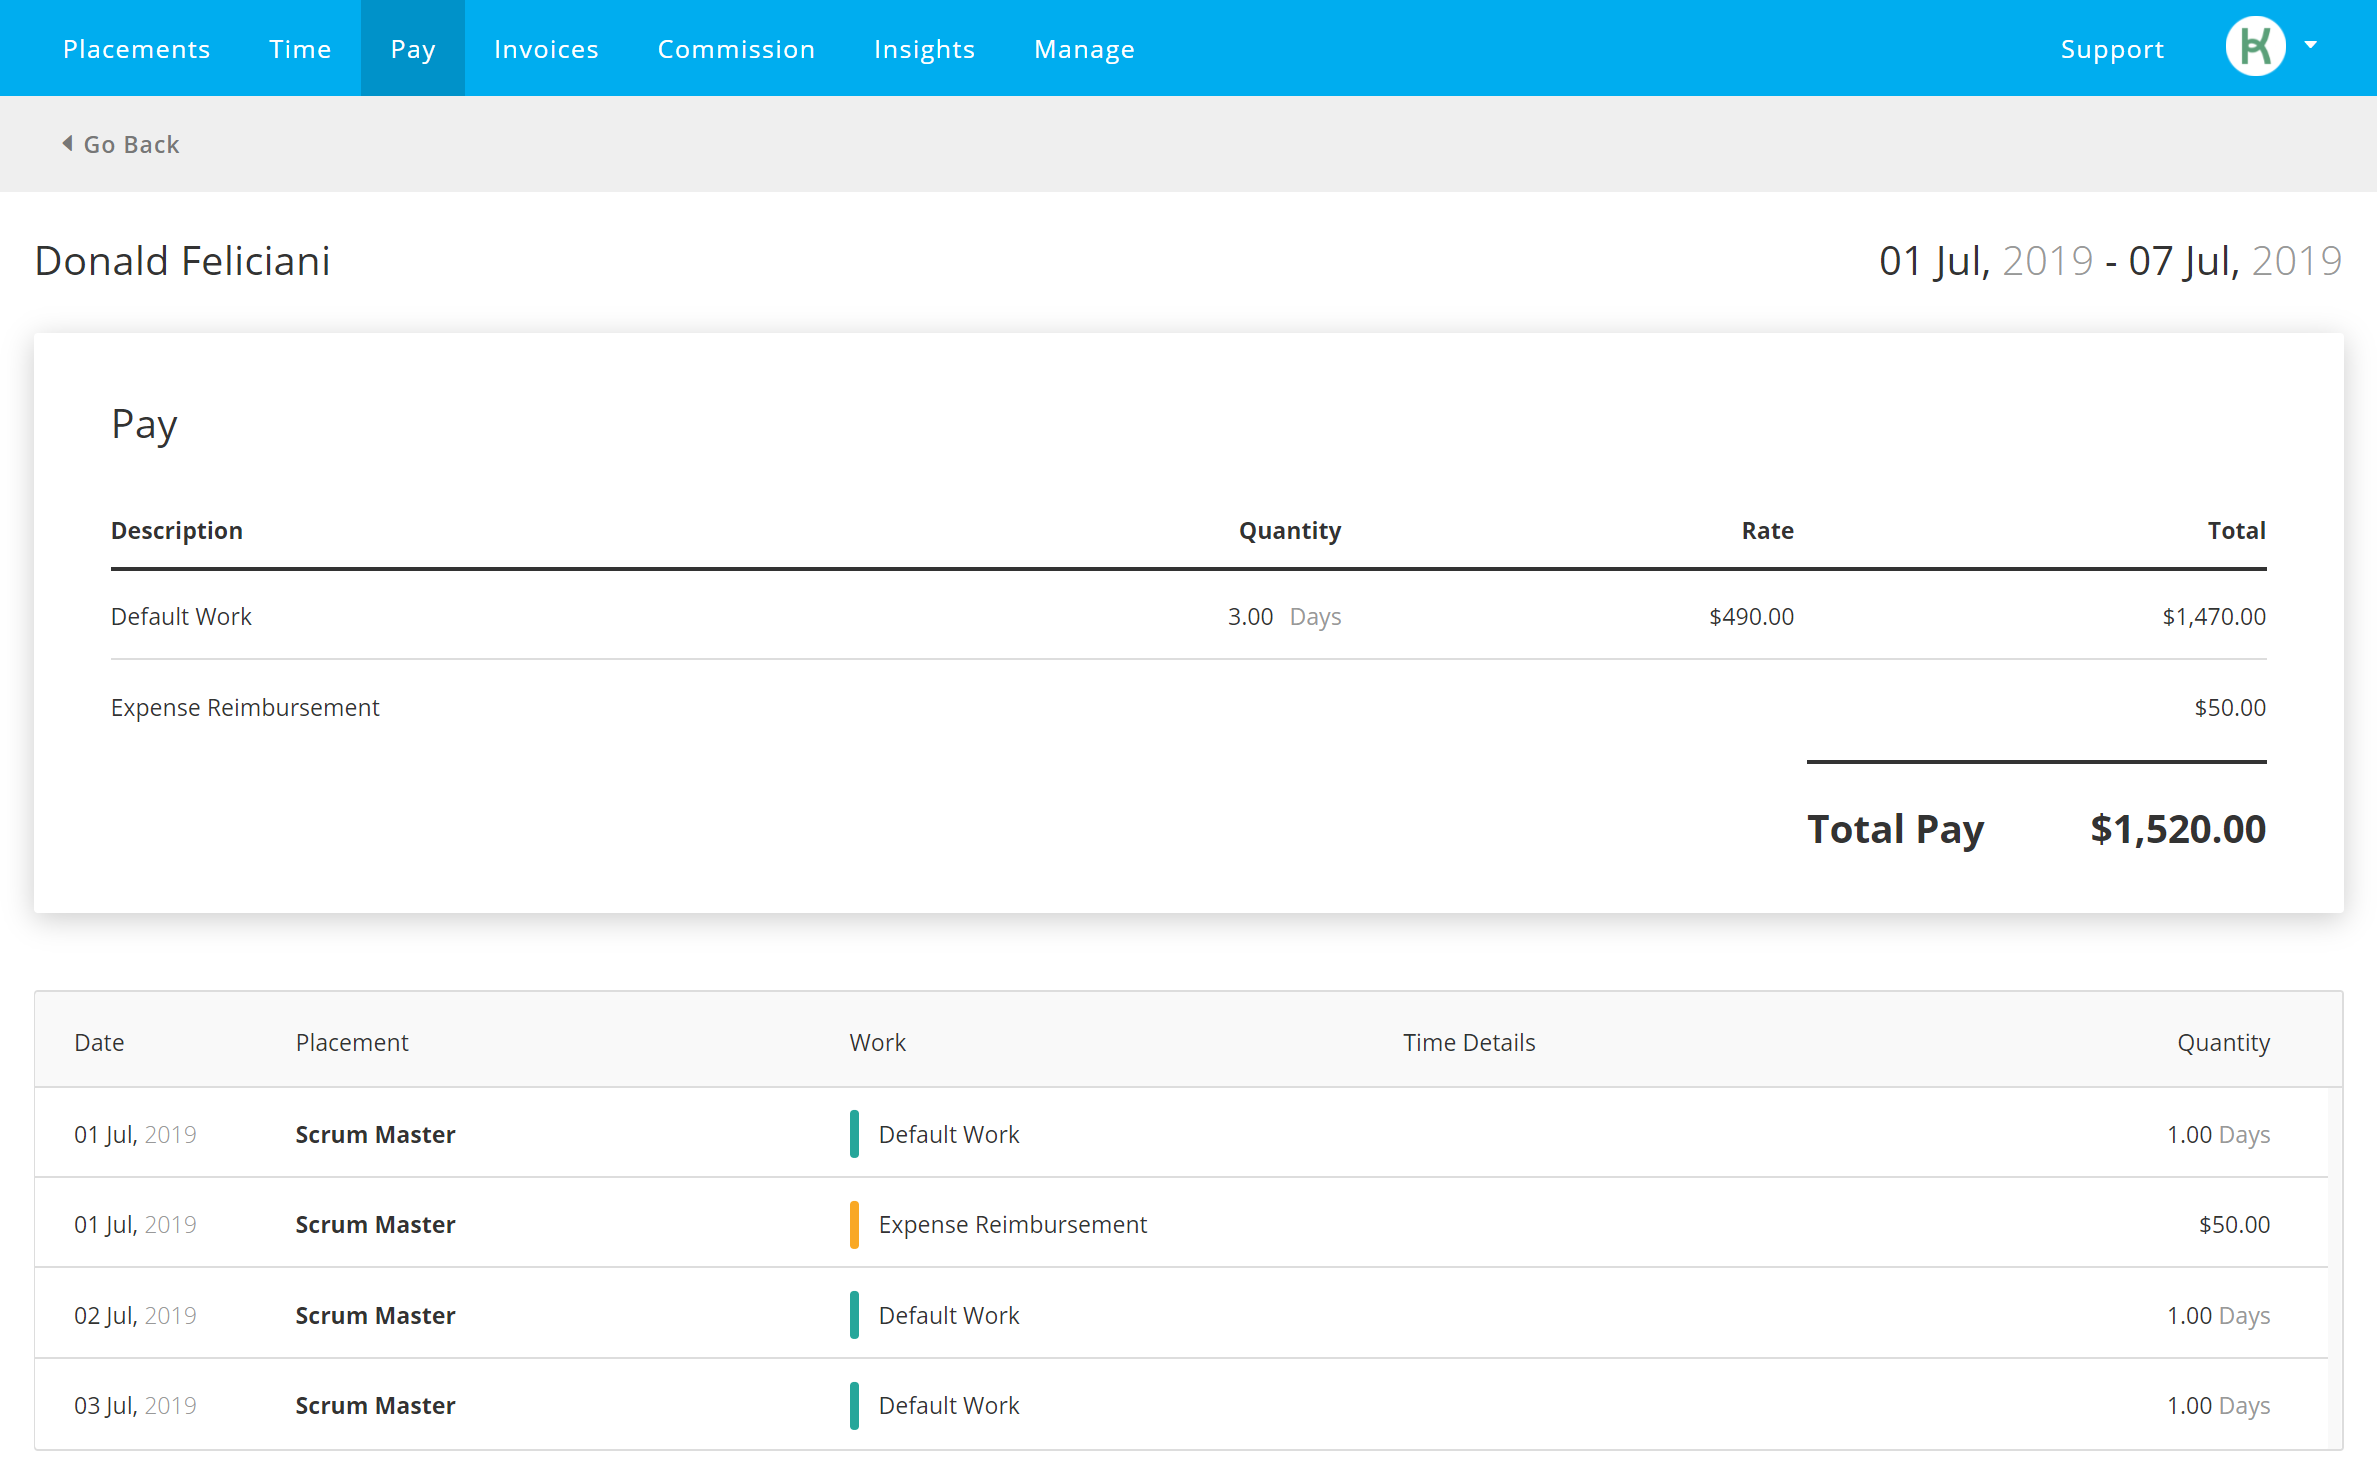Open the Commission menu
The image size is (2377, 1460).
(x=736, y=49)
